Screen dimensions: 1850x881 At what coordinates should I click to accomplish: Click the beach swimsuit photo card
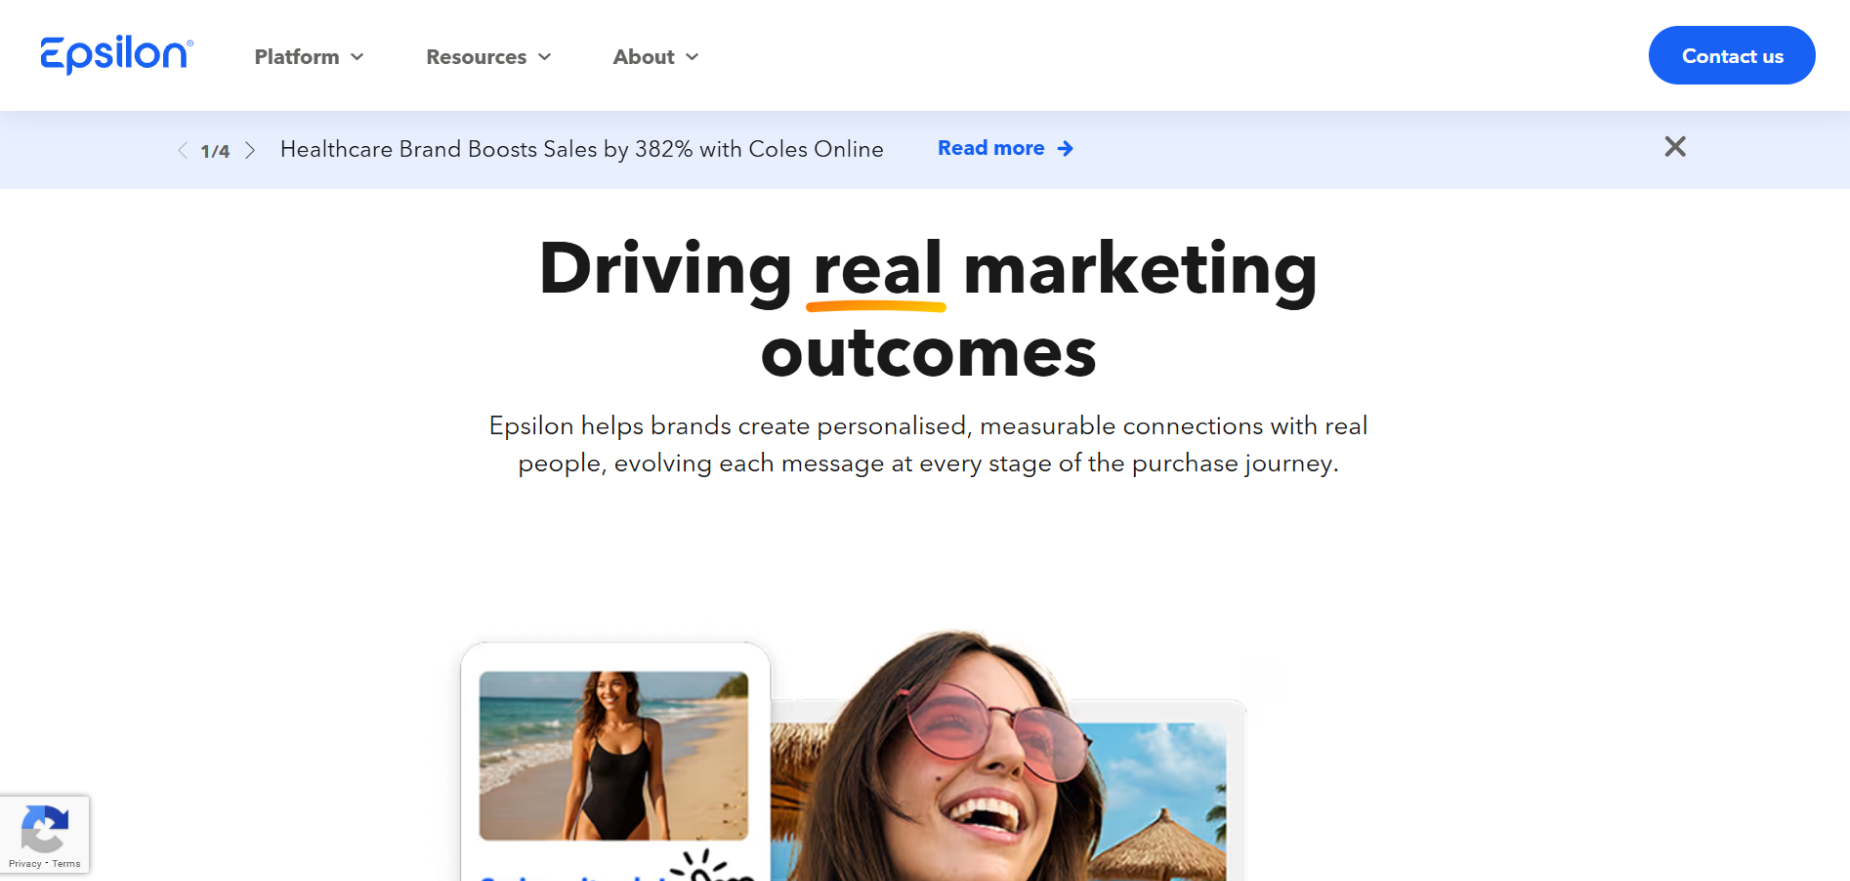[614, 755]
